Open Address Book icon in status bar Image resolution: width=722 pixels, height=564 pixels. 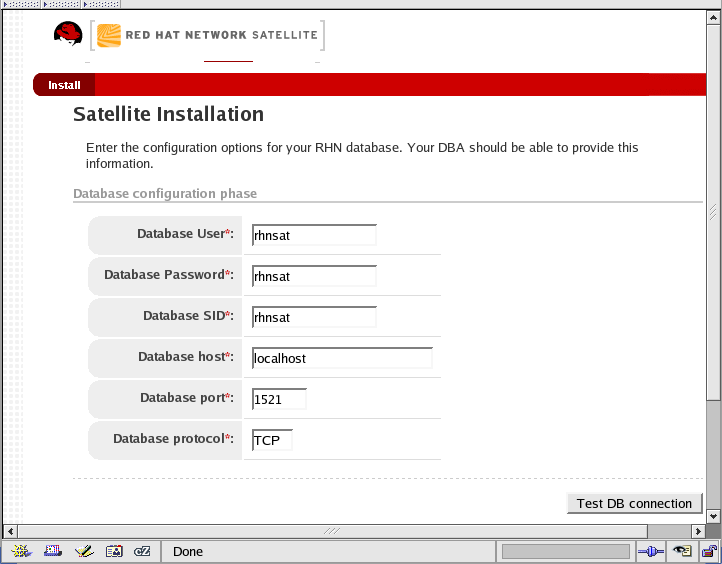(113, 551)
